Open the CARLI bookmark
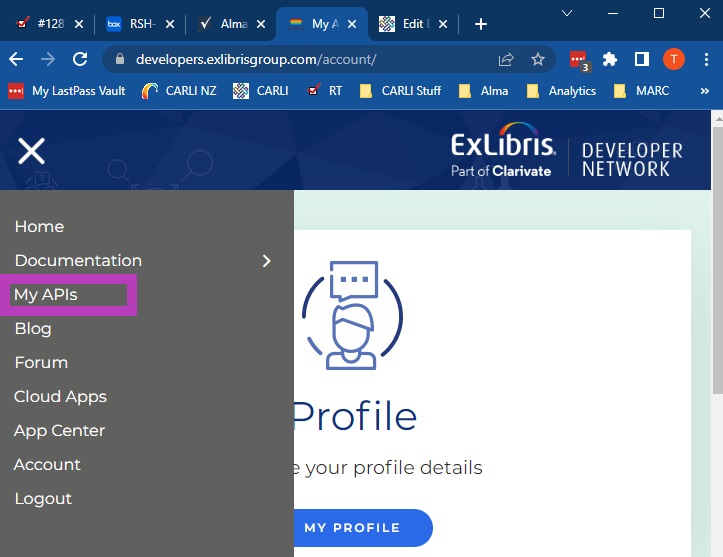The height and width of the screenshot is (557, 723). pos(261,91)
